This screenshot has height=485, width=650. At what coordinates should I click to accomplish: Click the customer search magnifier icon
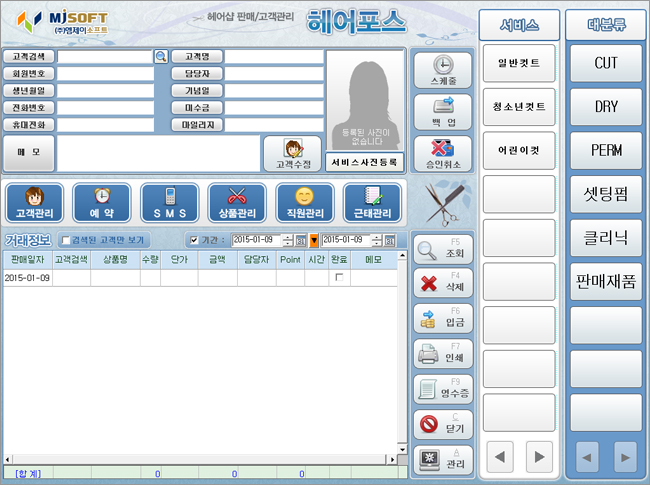161,56
